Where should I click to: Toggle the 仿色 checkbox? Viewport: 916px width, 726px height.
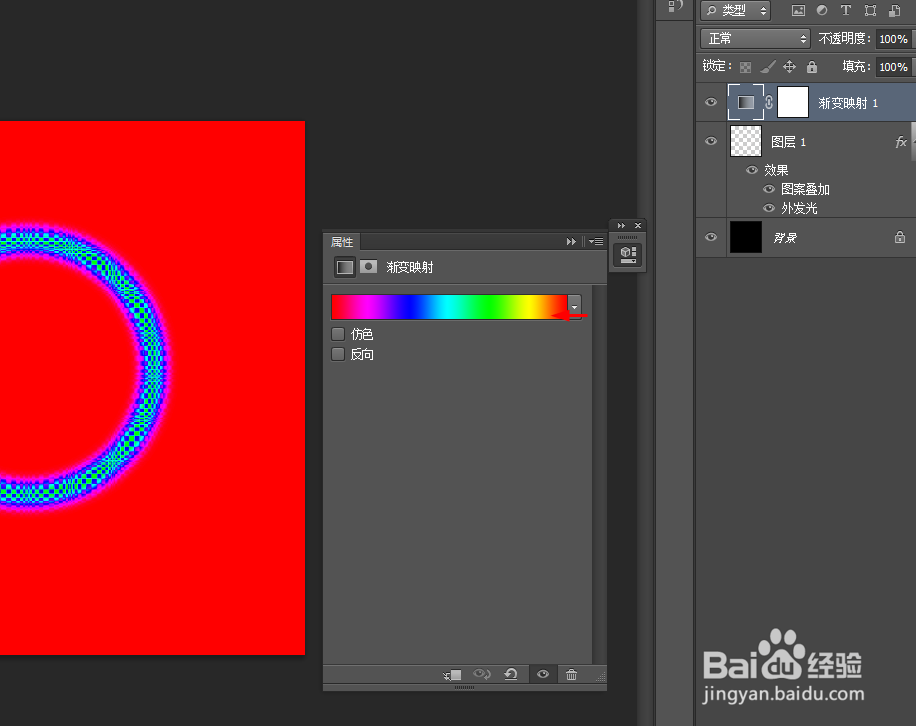pos(338,334)
